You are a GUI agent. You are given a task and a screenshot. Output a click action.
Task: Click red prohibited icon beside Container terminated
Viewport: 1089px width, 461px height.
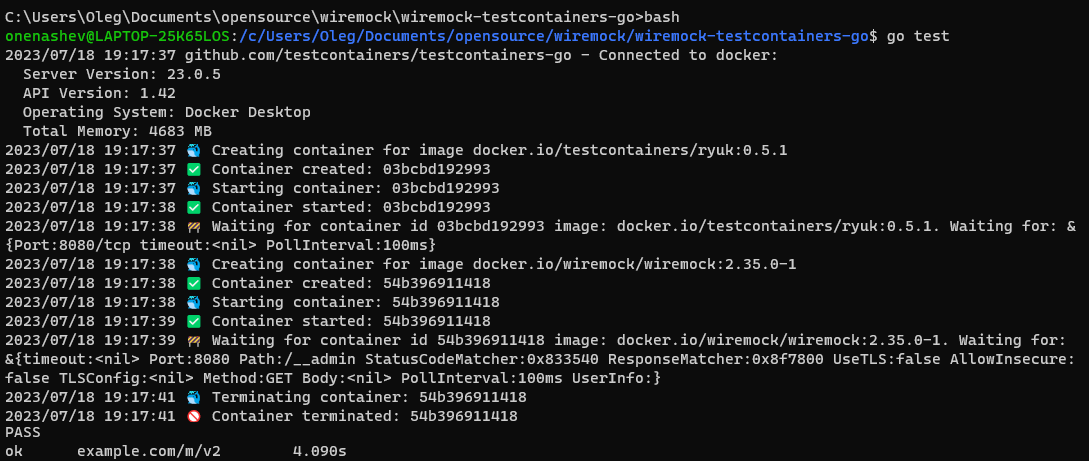click(x=194, y=417)
